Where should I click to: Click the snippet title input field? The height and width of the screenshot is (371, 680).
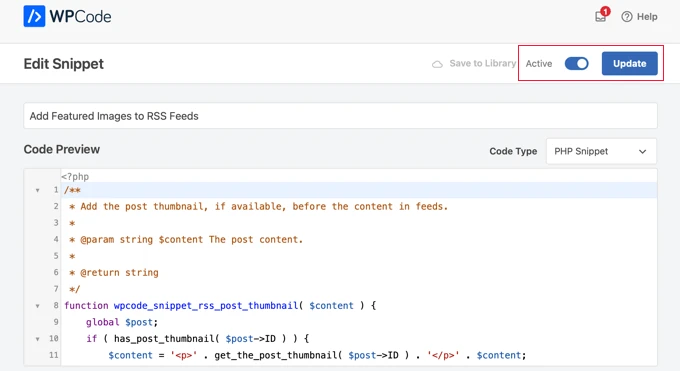pyautogui.click(x=340, y=116)
